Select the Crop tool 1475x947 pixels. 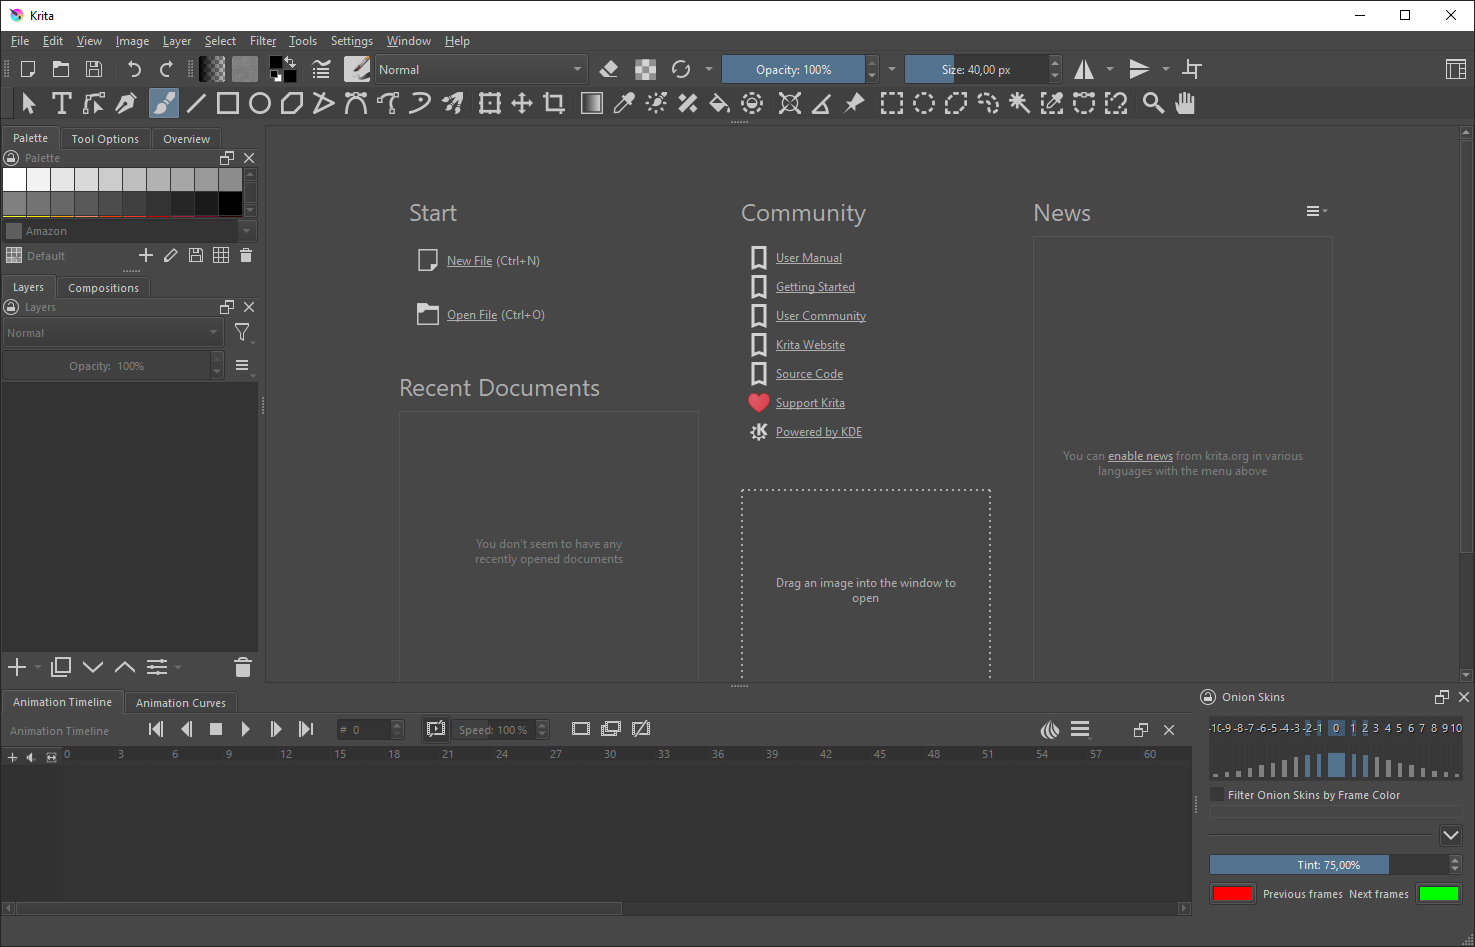(x=554, y=103)
